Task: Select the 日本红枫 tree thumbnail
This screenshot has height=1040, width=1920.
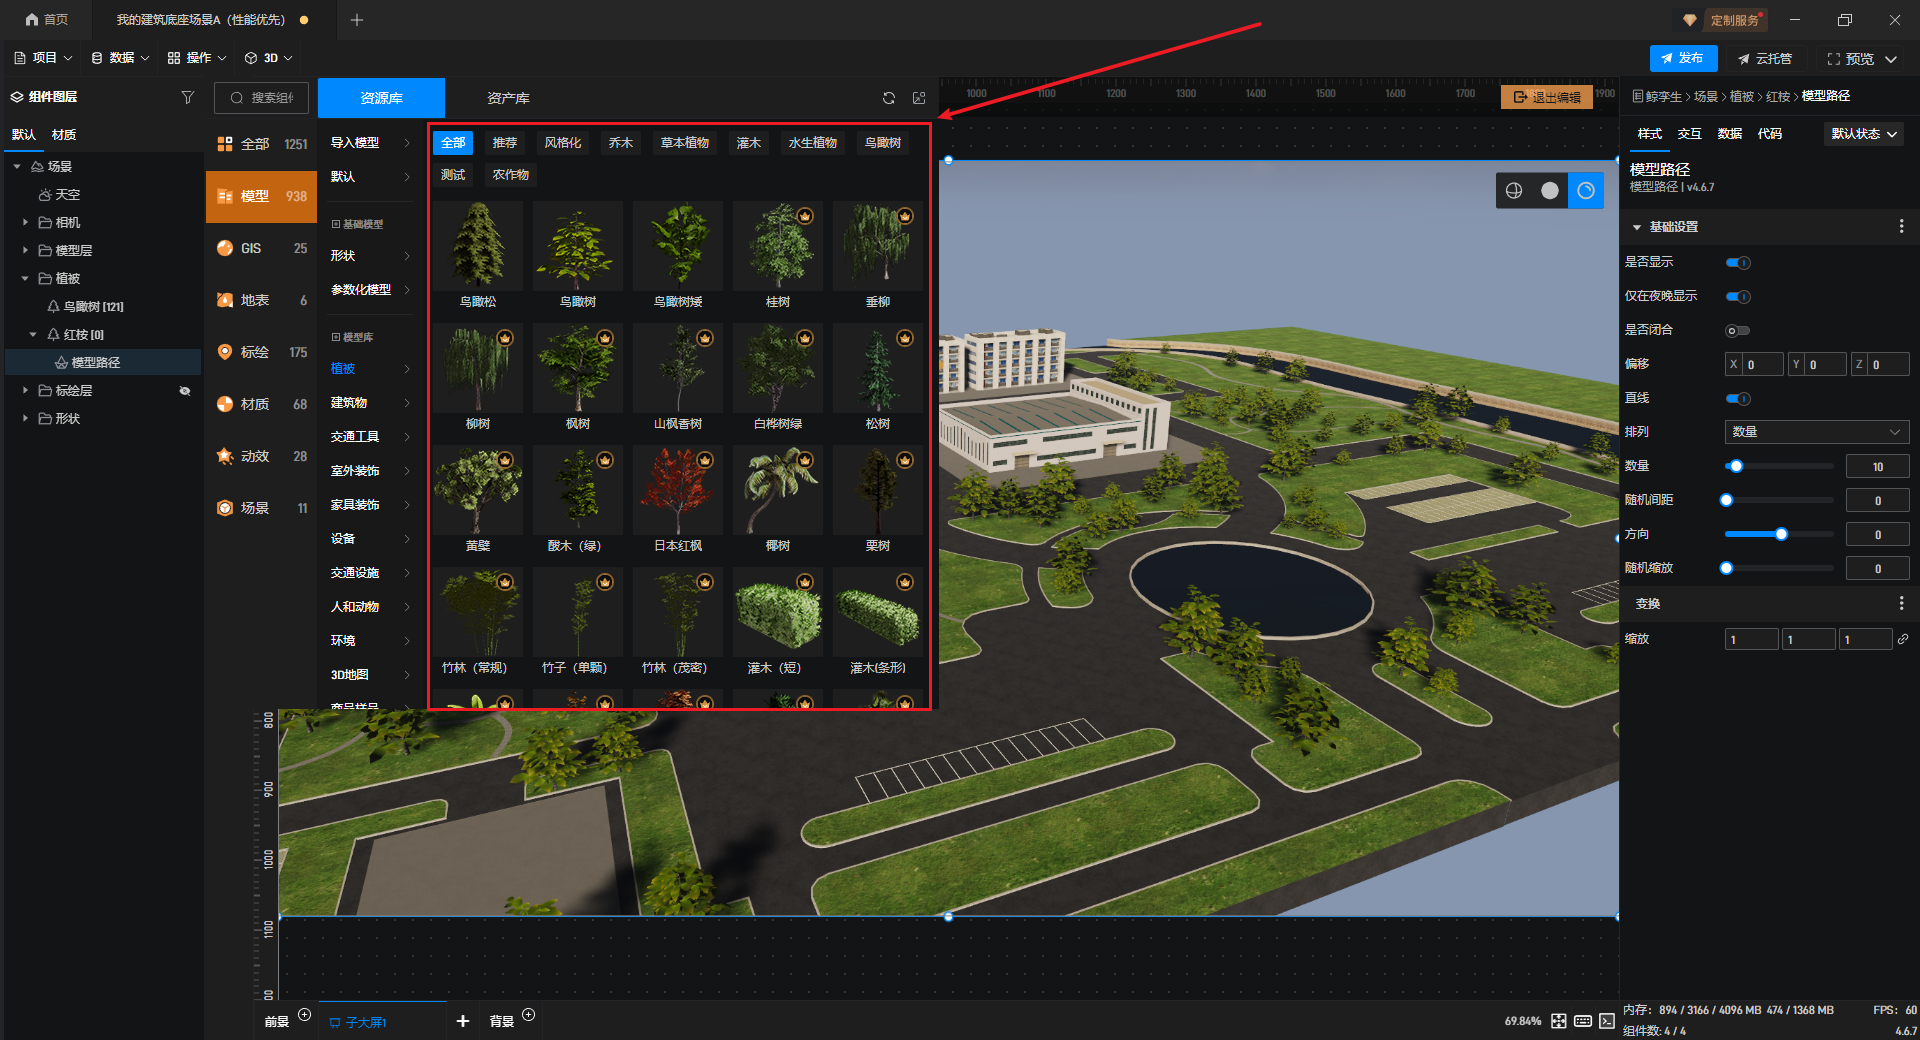Action: (678, 492)
